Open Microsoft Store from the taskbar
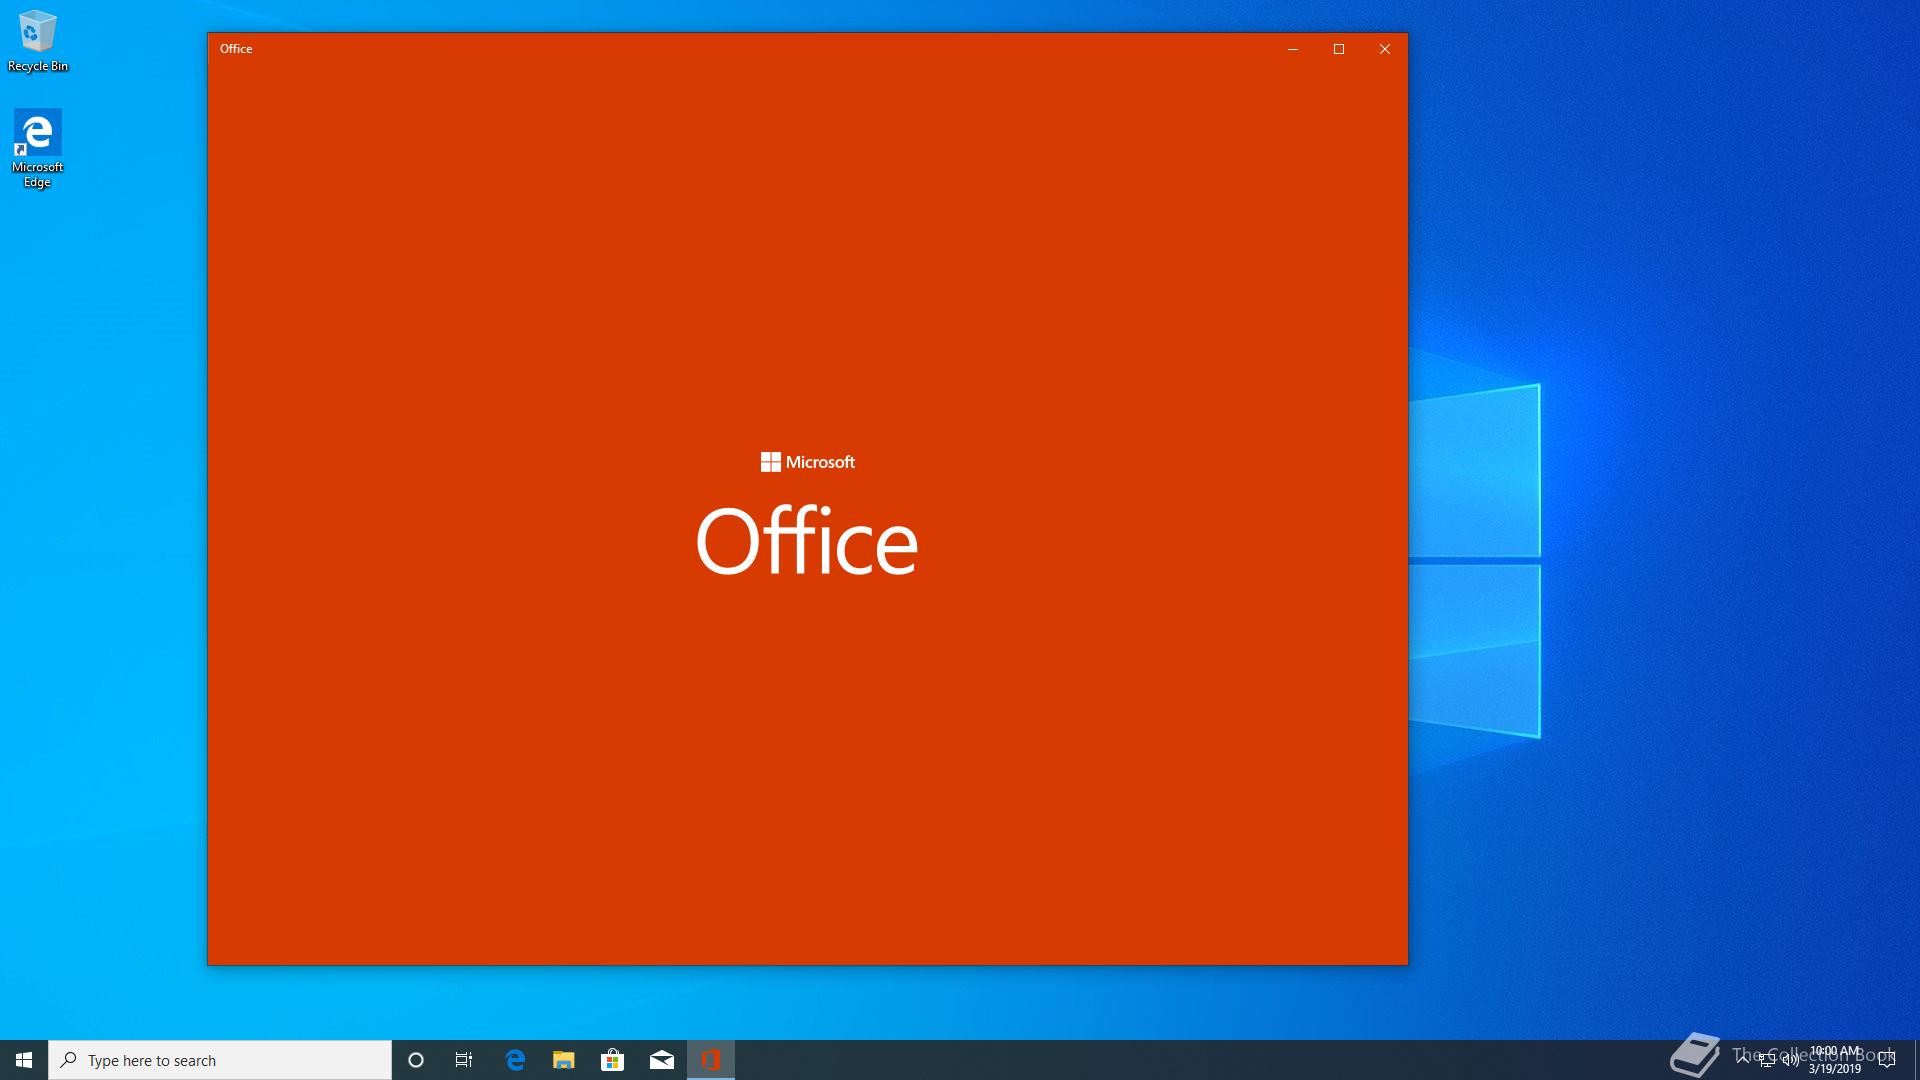 point(612,1060)
